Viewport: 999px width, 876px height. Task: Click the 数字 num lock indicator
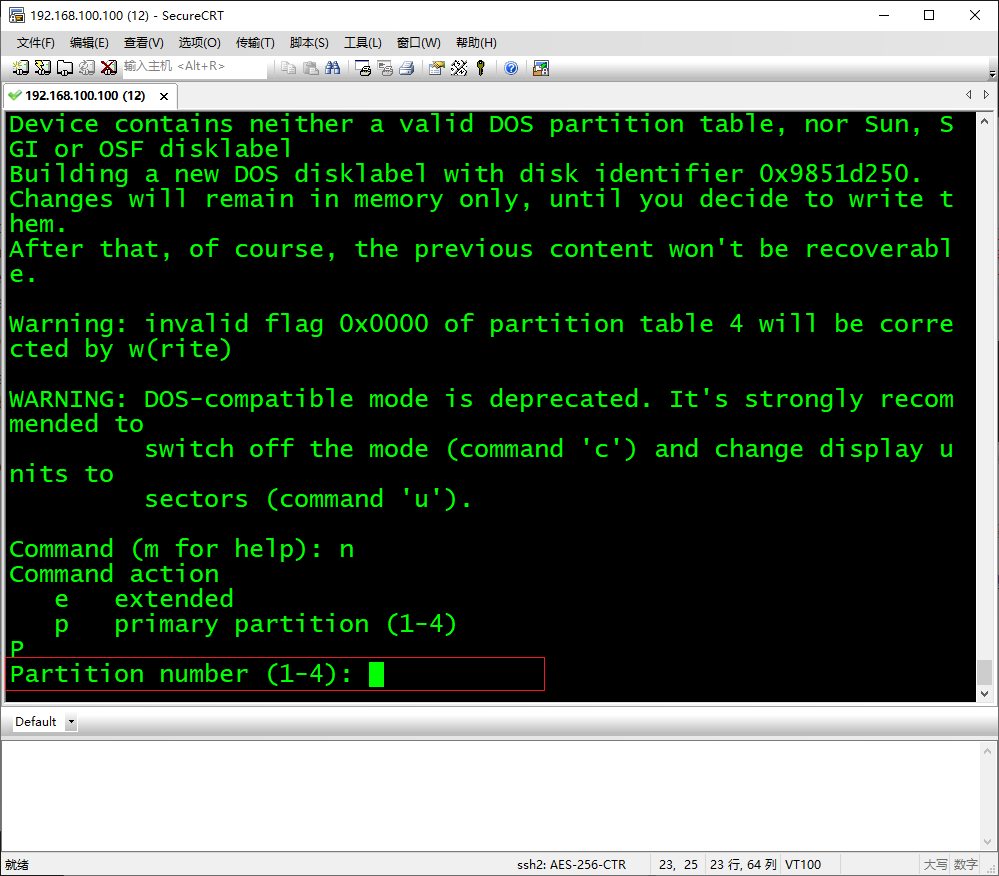(x=965, y=865)
